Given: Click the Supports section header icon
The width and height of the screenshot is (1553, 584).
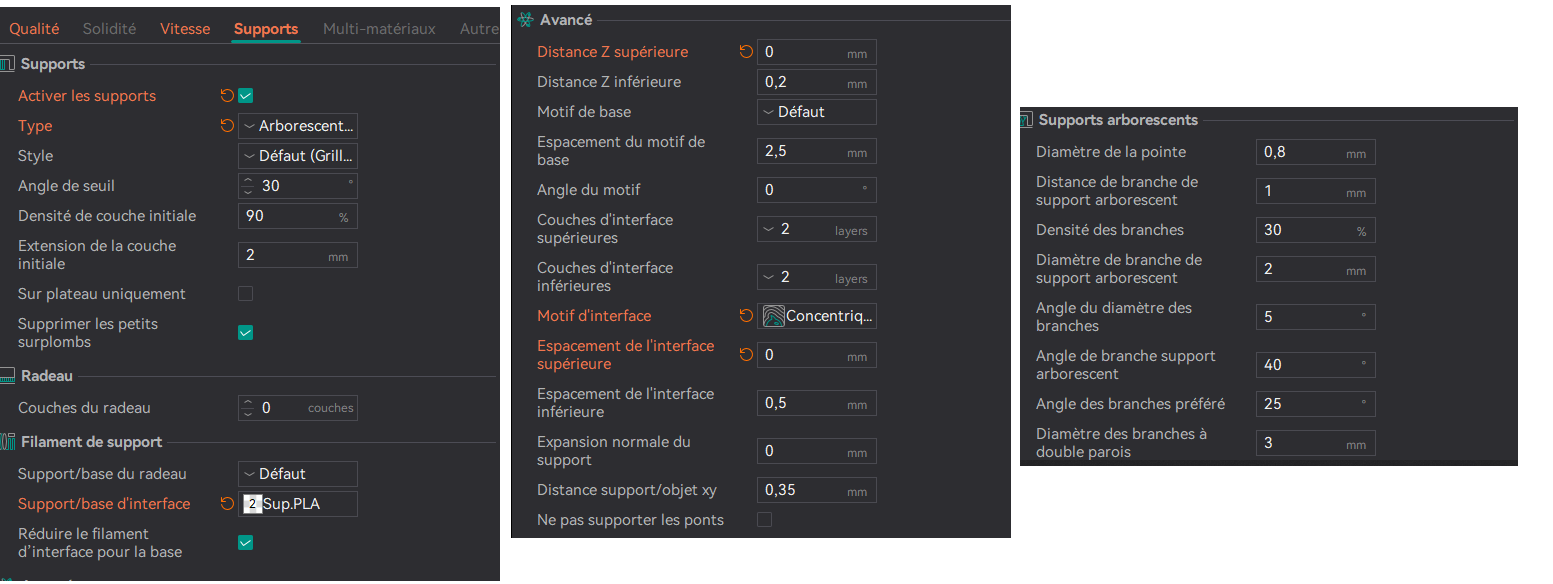Looking at the screenshot, I should click(8, 64).
